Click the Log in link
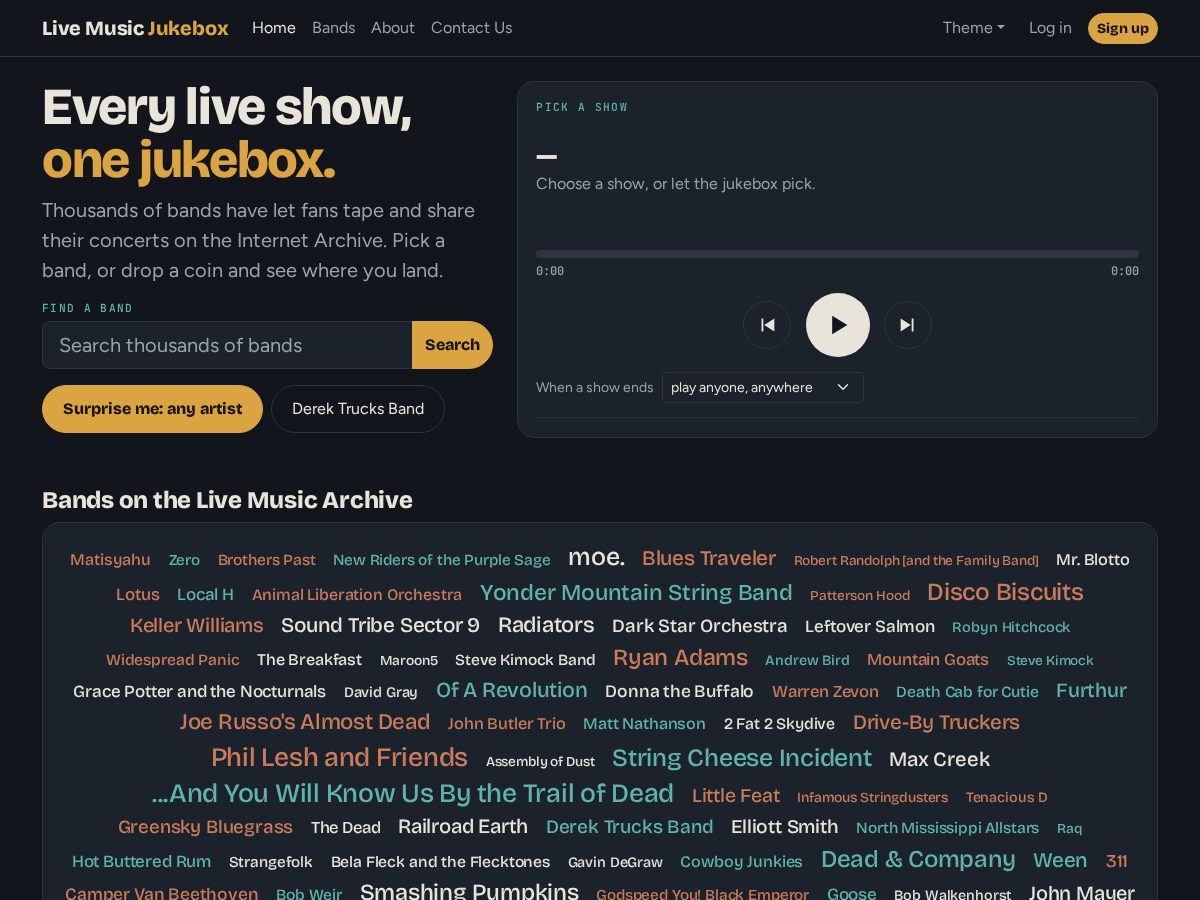The width and height of the screenshot is (1200, 900). point(1050,28)
